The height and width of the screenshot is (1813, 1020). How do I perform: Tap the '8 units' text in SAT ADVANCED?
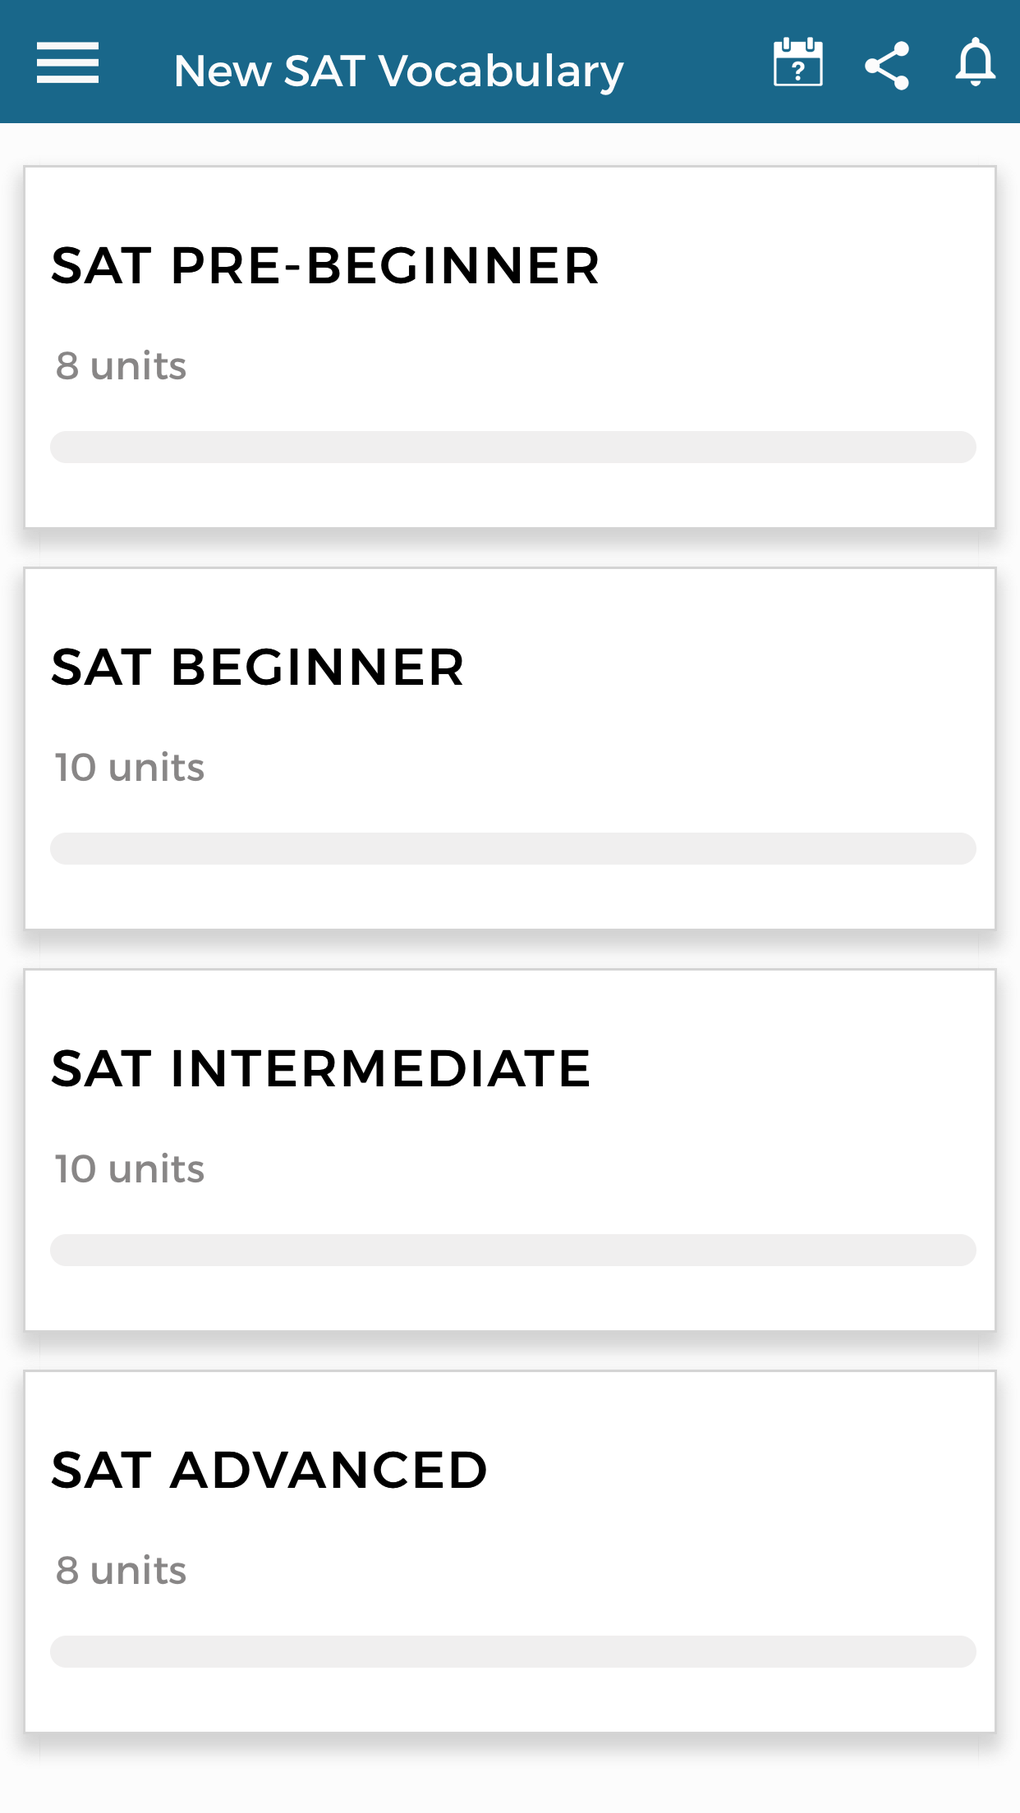point(120,1570)
